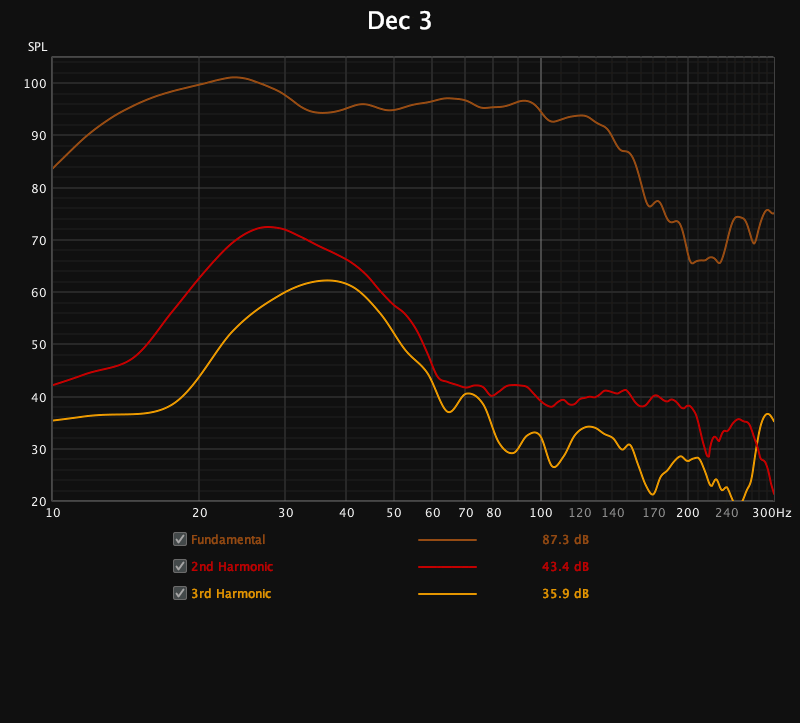Click the 120 frequency axis tick label

pos(580,513)
